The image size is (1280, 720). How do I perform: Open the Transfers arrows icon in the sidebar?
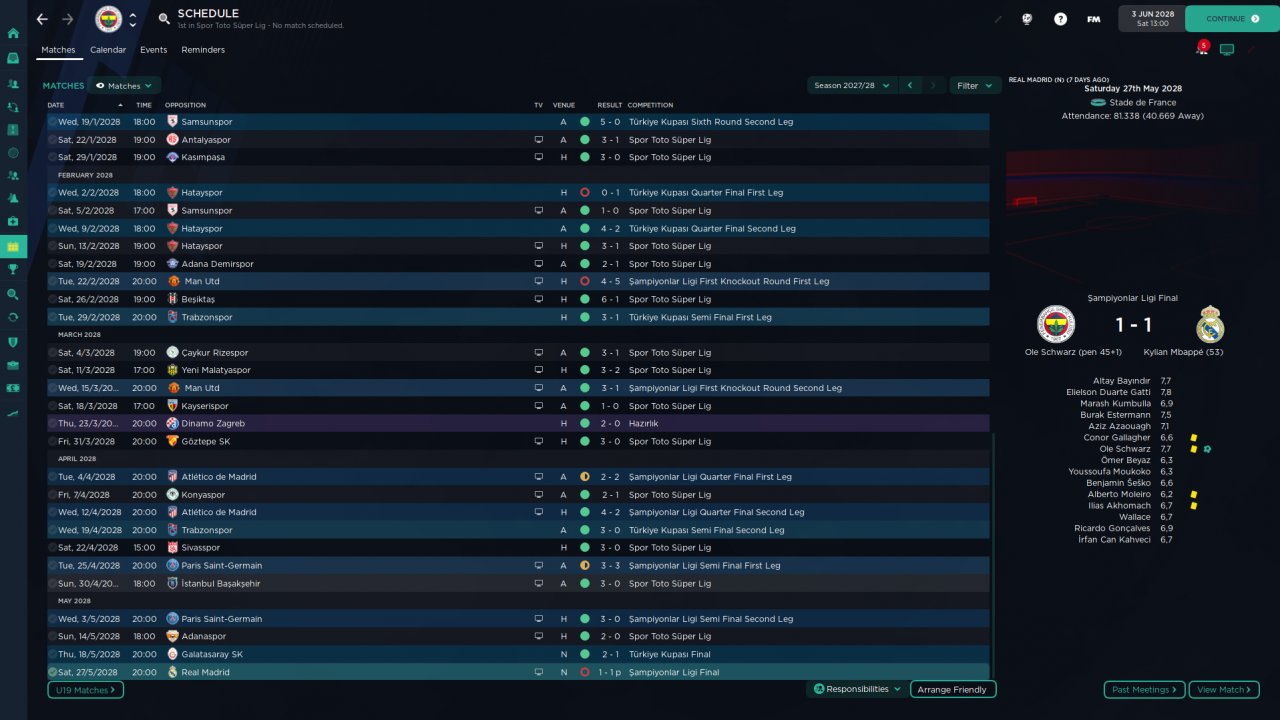point(13,317)
